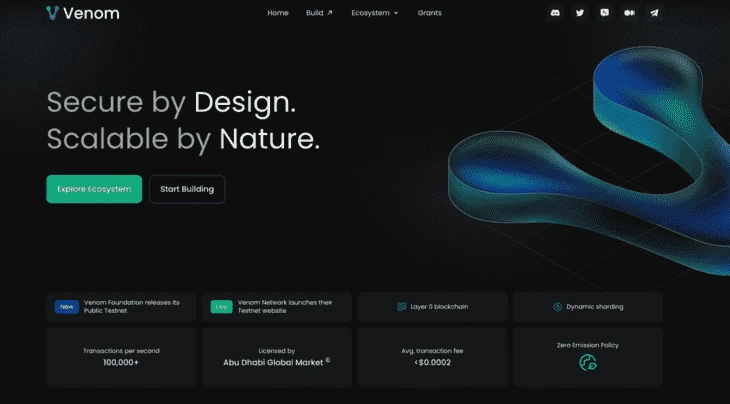Open Venom Network launches Testnet website news
730x404 pixels.
[277, 307]
